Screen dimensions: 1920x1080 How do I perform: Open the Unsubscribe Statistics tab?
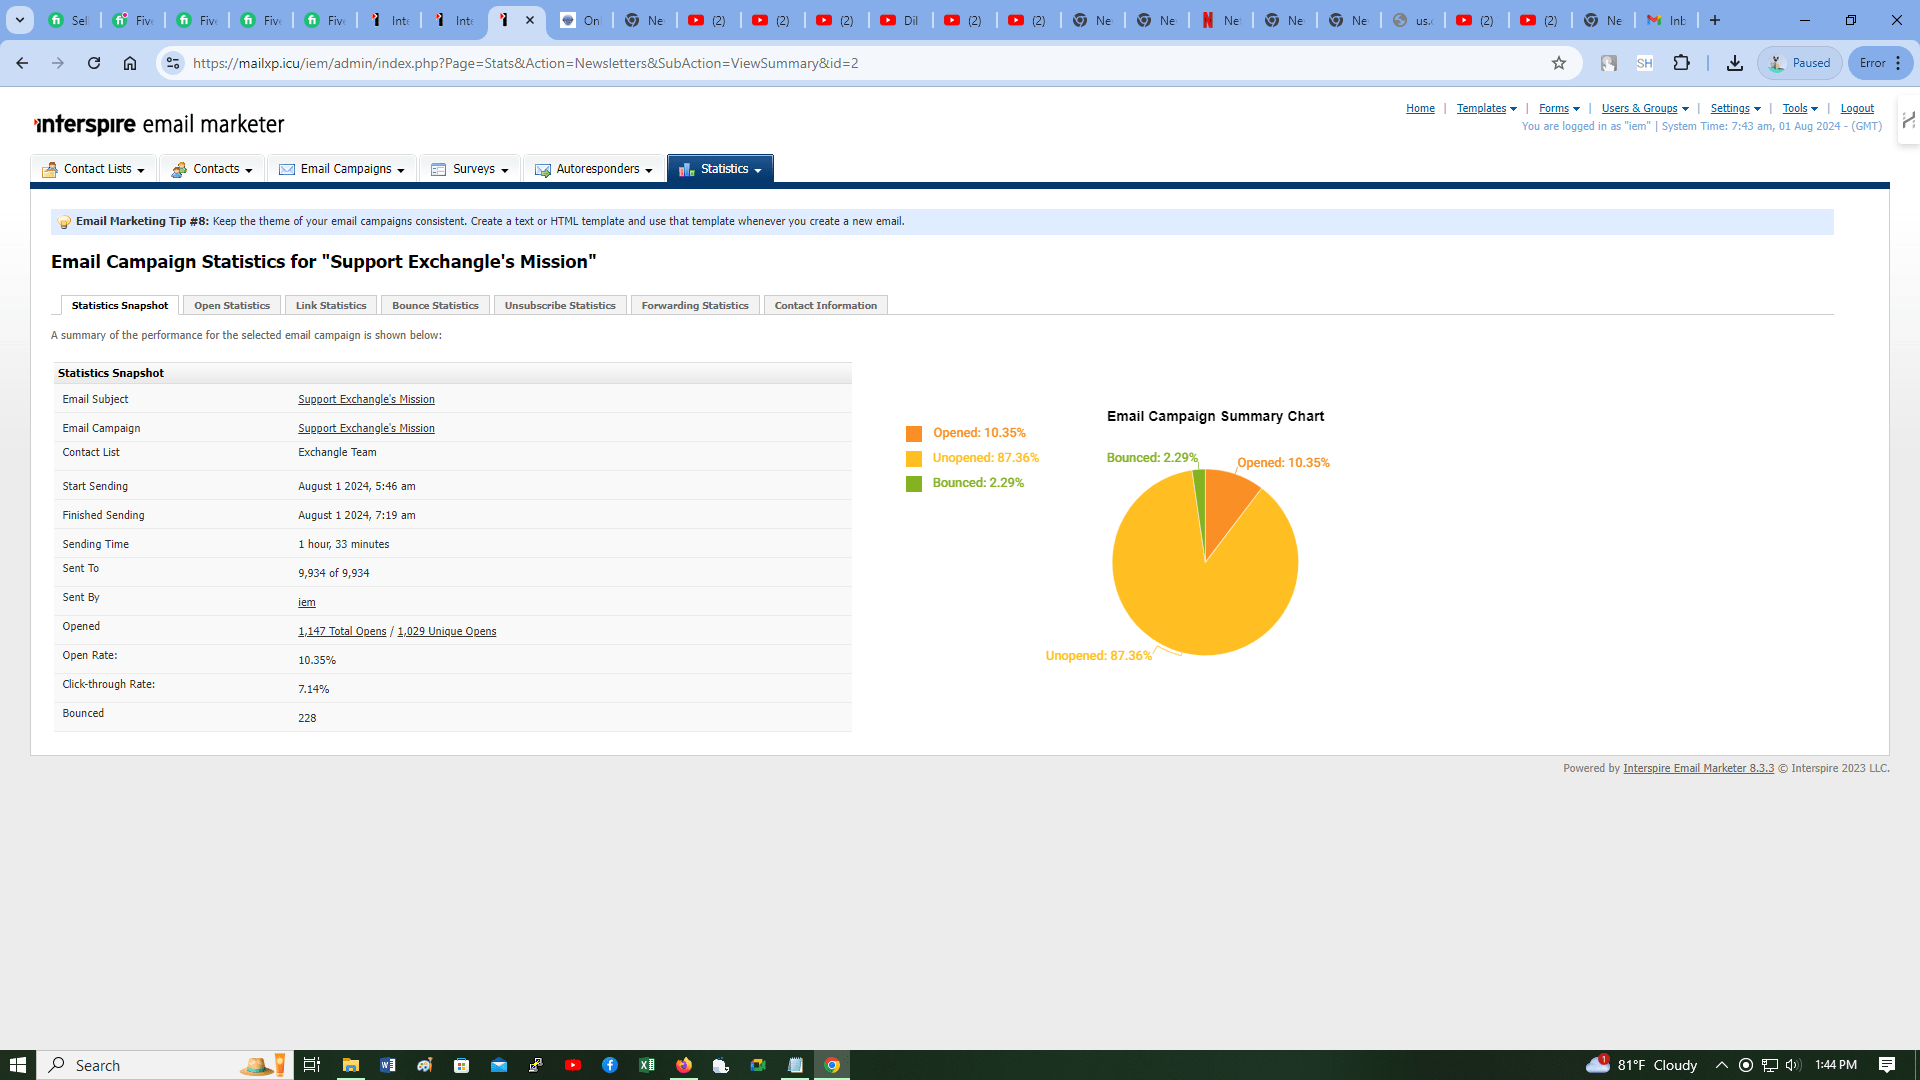click(x=559, y=305)
